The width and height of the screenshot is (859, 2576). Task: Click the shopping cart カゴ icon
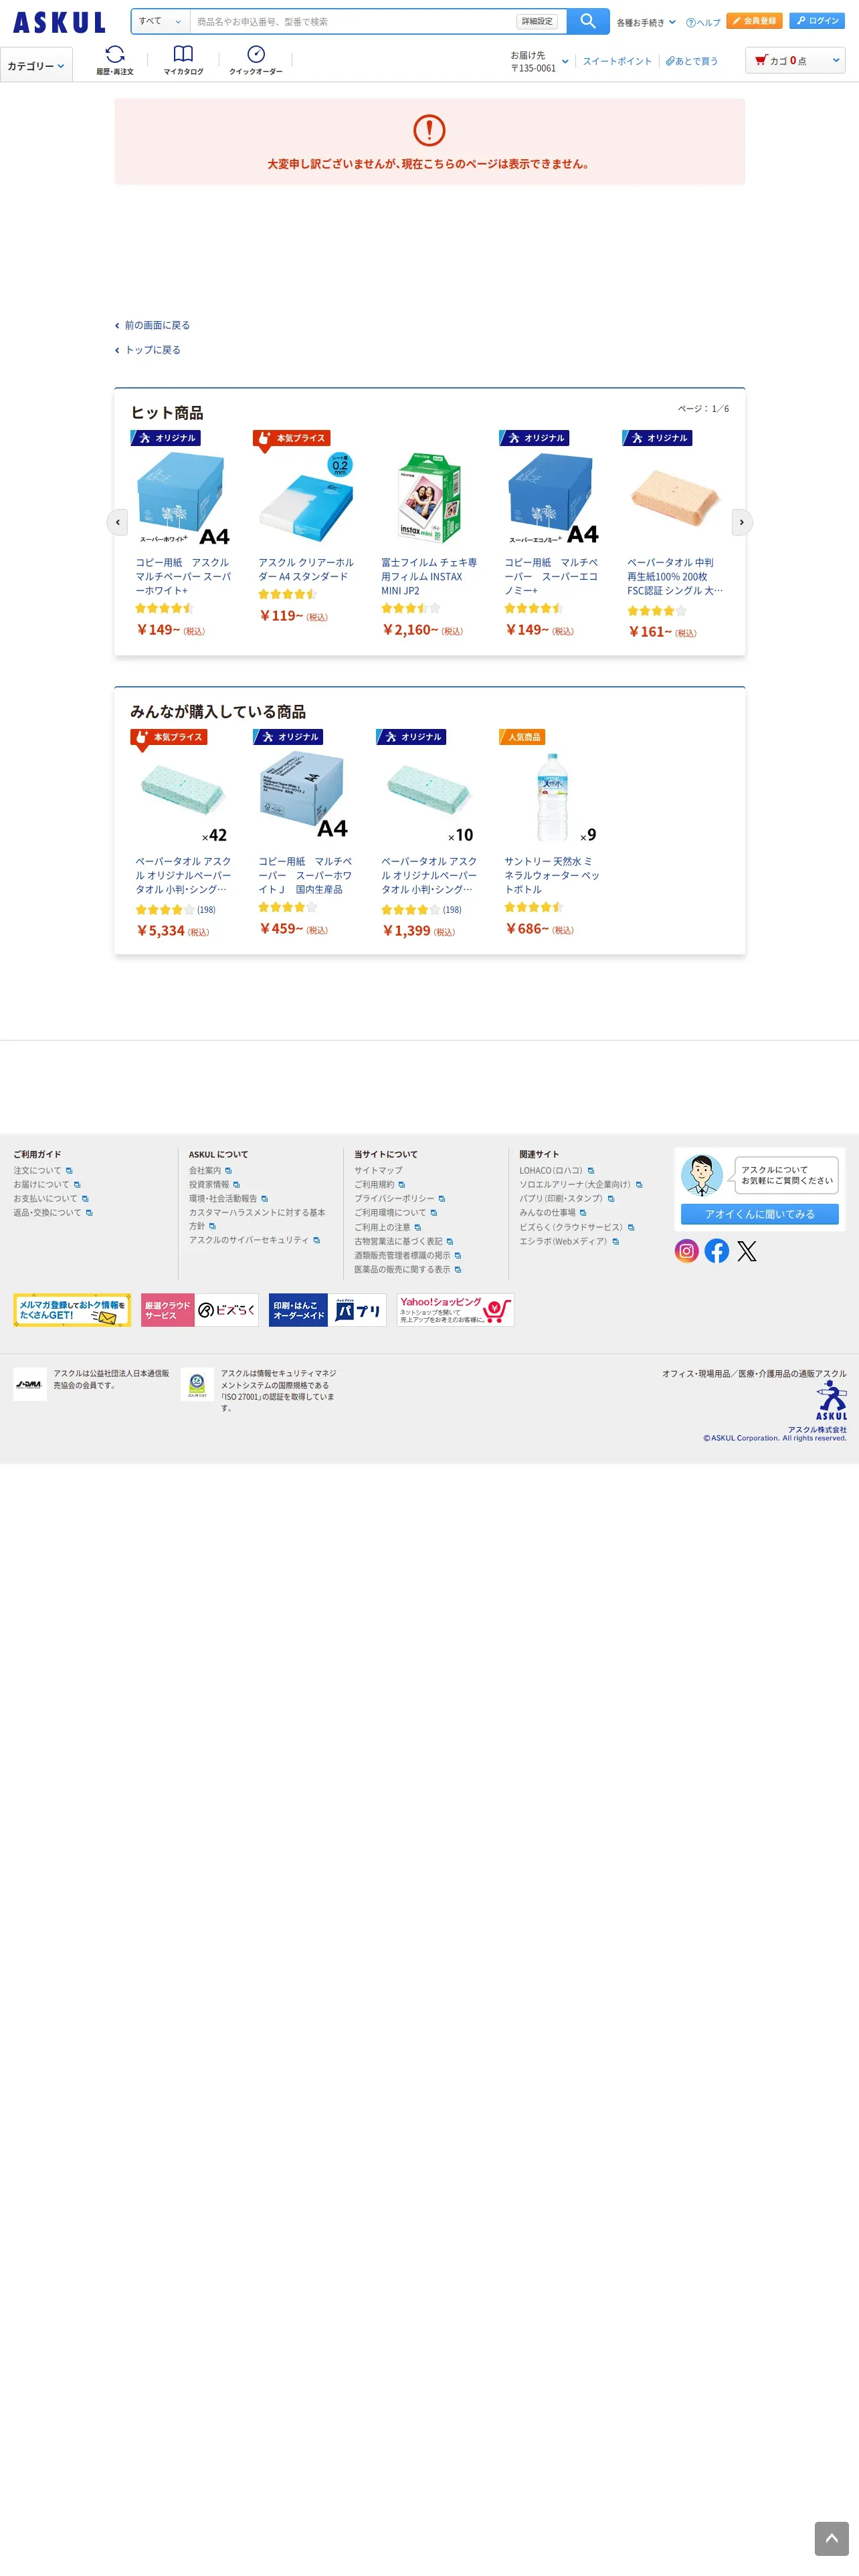[761, 60]
